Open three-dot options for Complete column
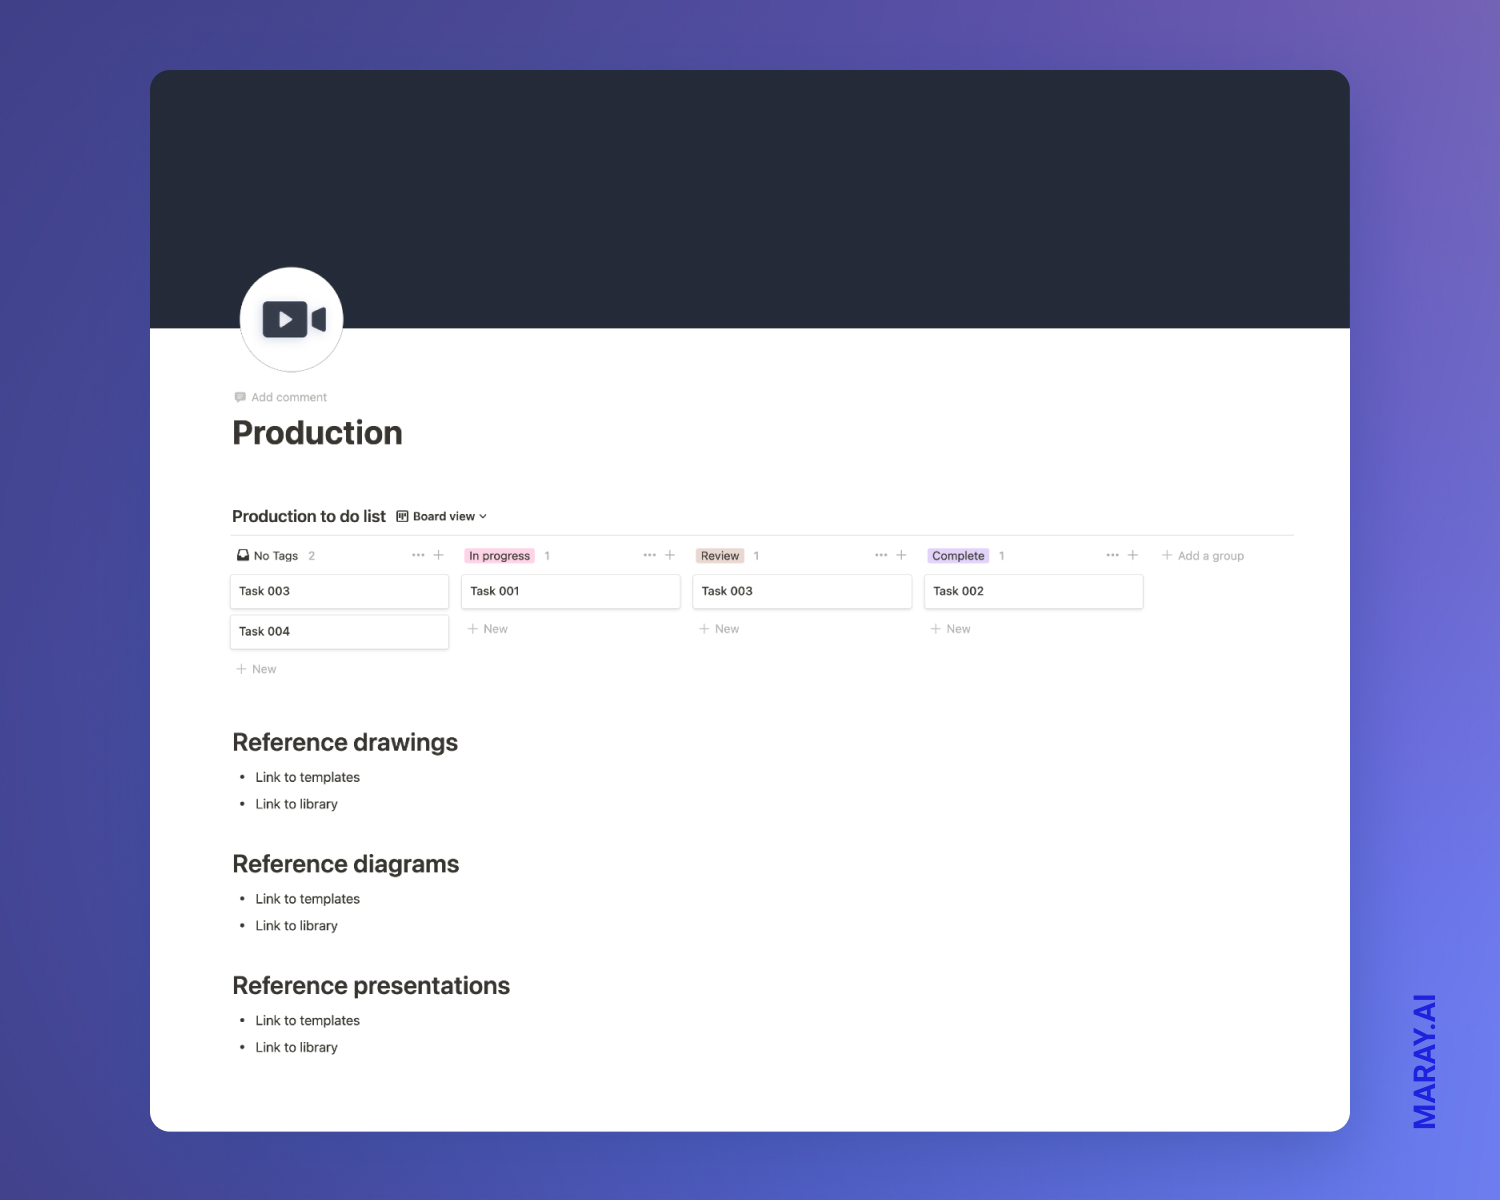 [x=1112, y=555]
